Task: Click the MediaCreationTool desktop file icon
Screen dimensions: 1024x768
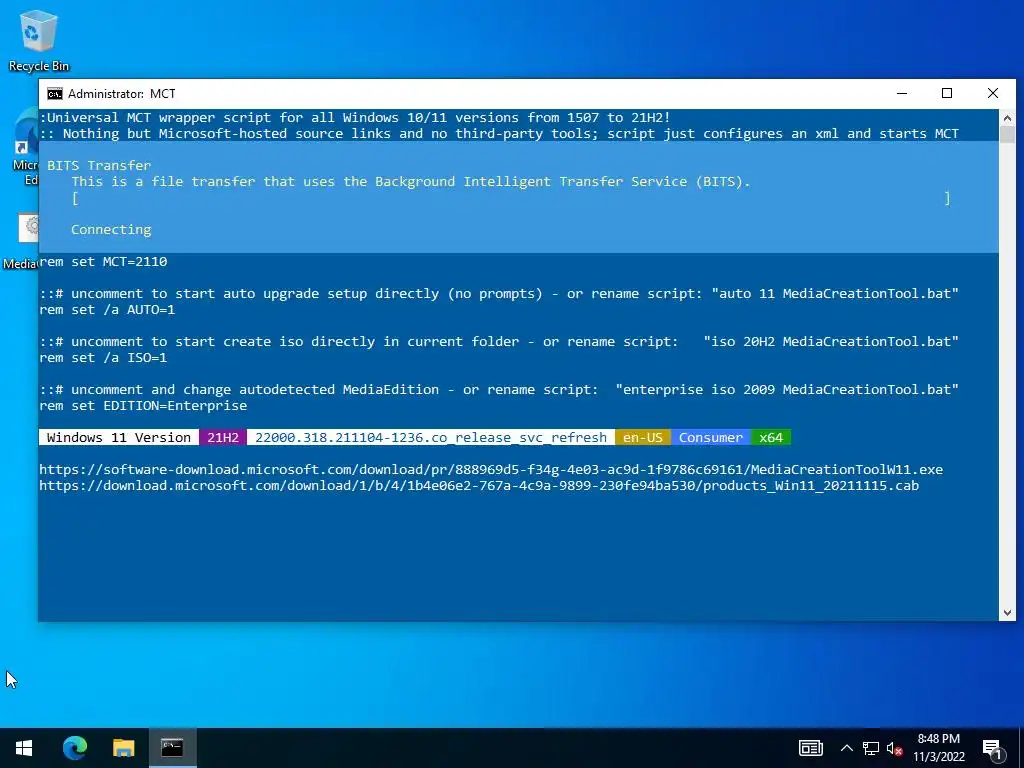Action: point(21,242)
